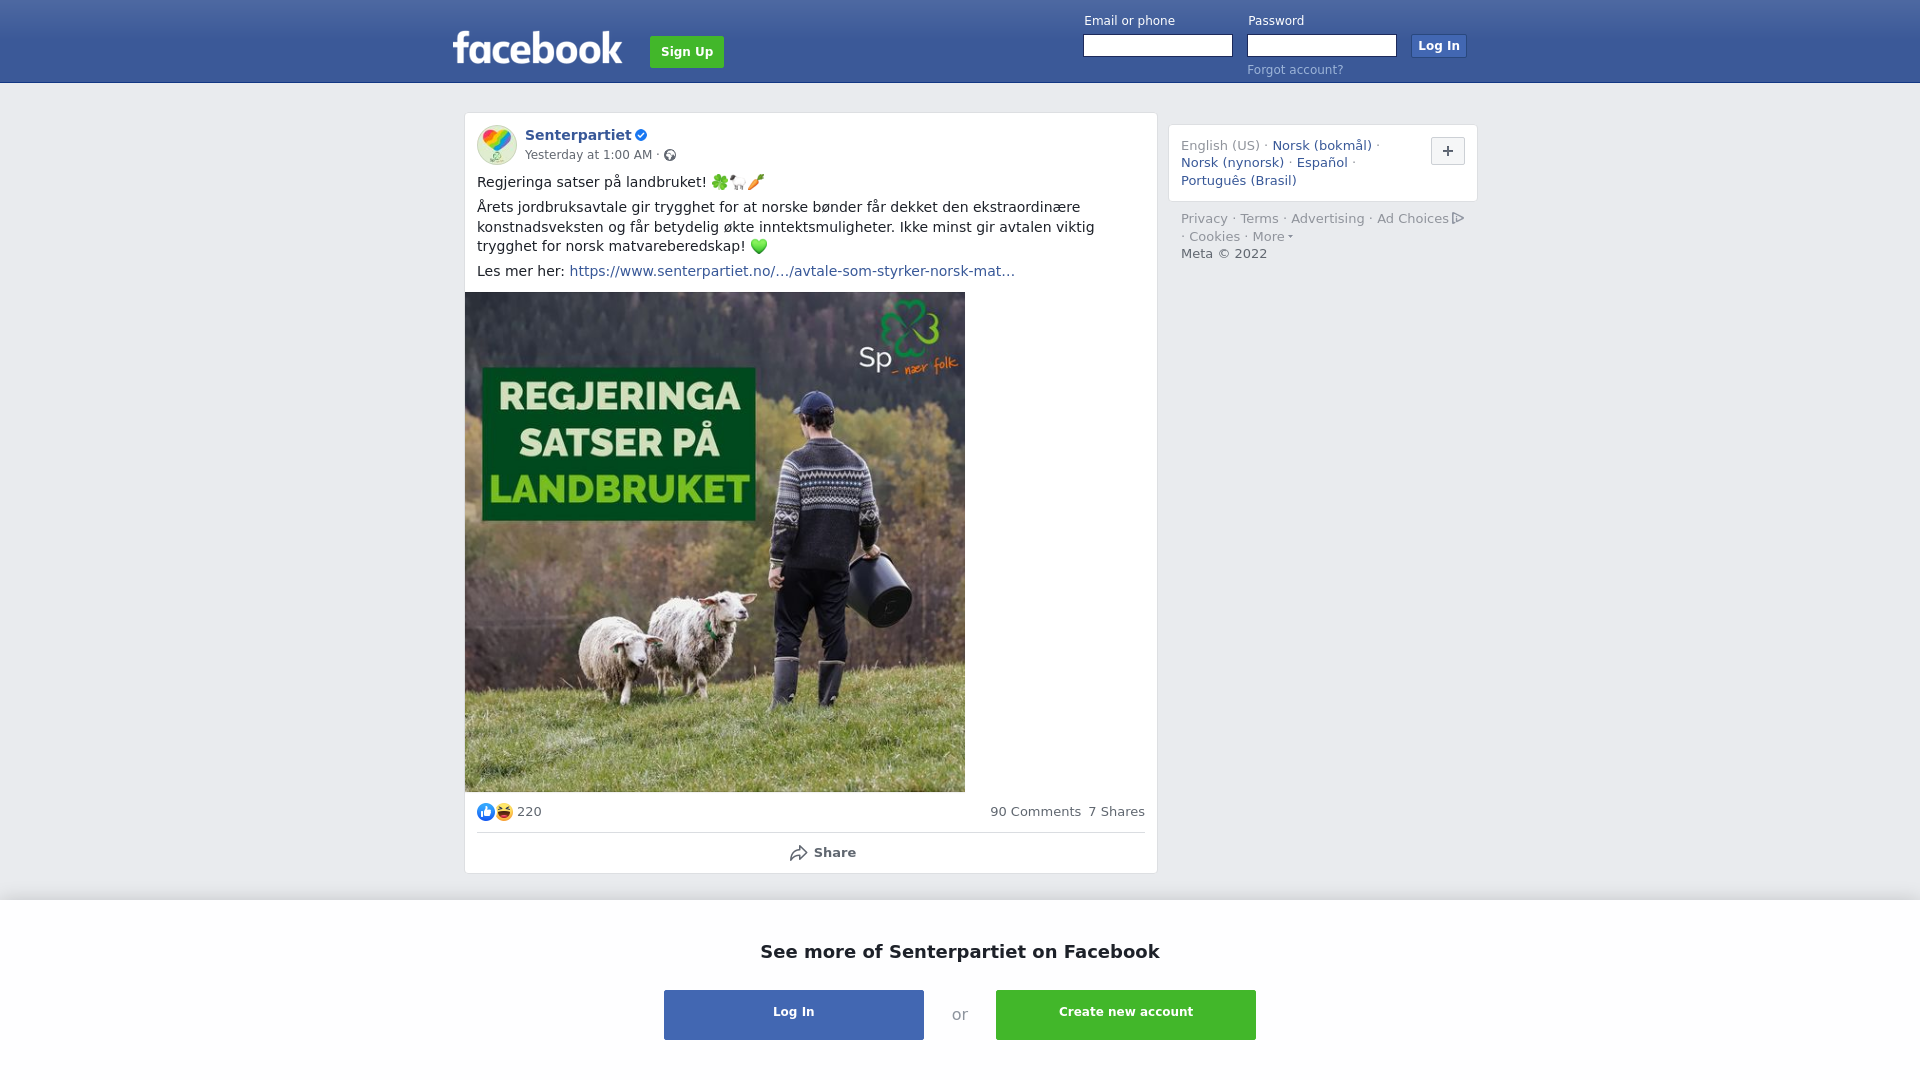Click the Create new account button

1126,1015
